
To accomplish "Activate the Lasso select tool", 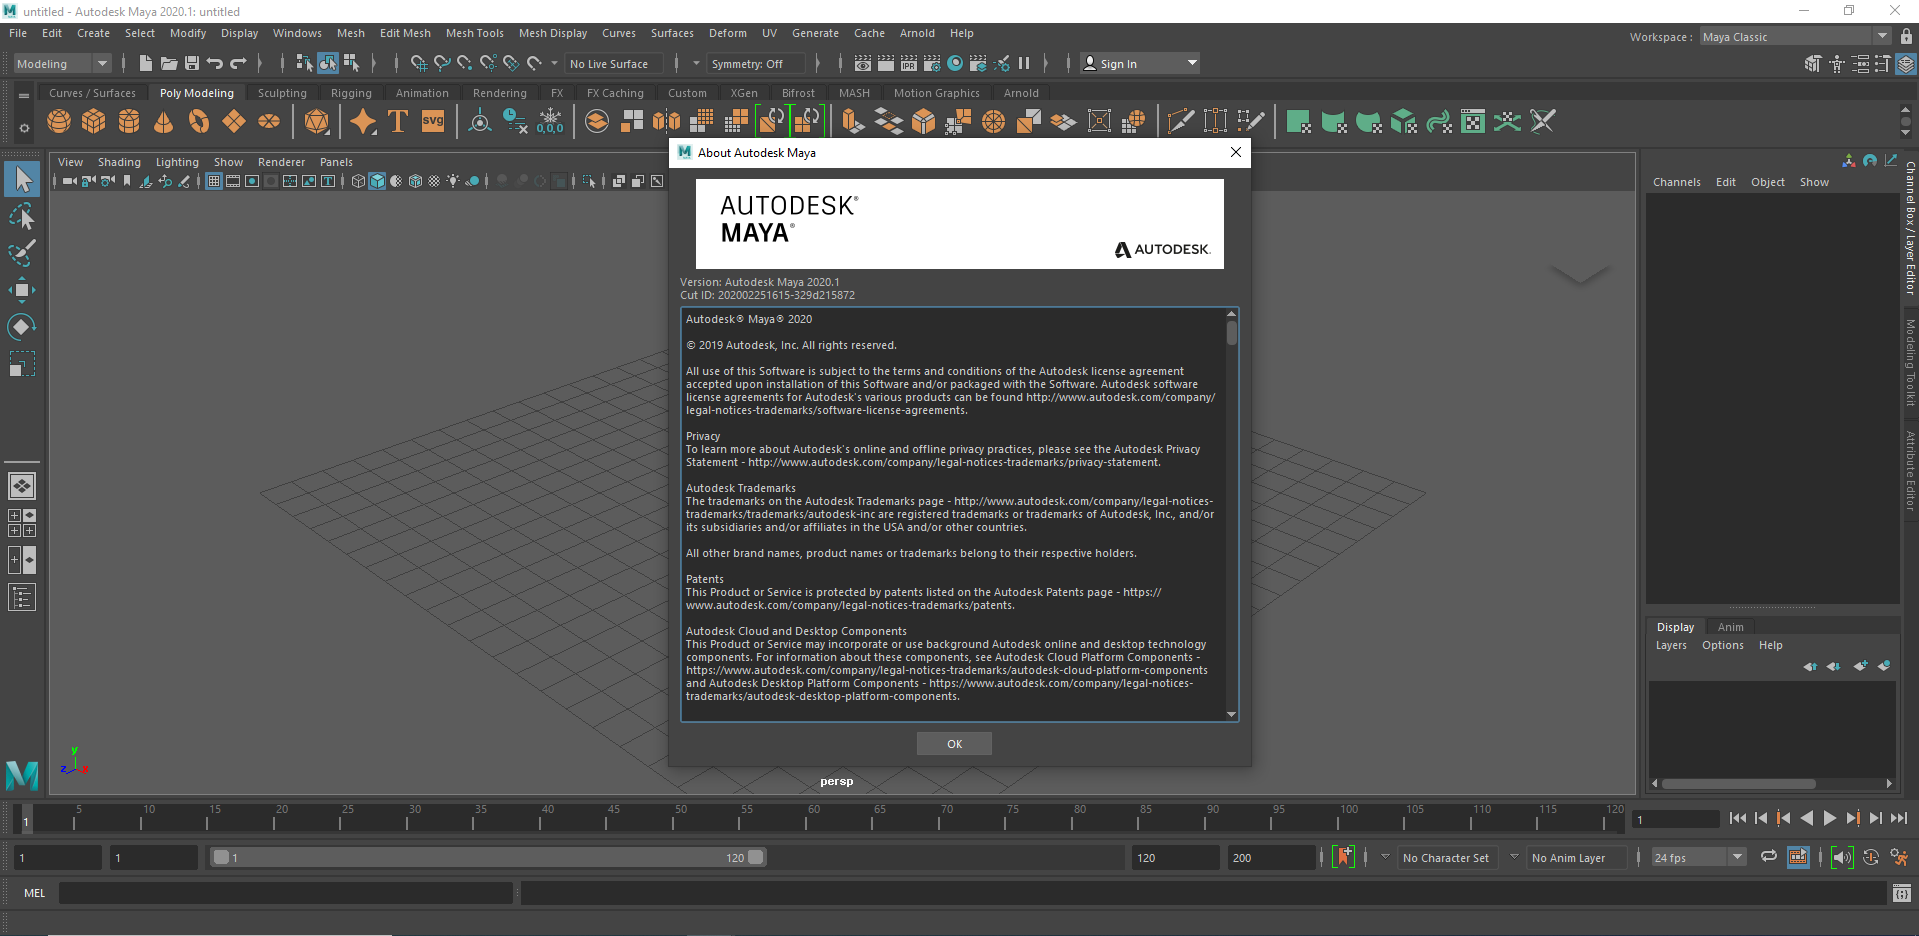I will pos(22,216).
